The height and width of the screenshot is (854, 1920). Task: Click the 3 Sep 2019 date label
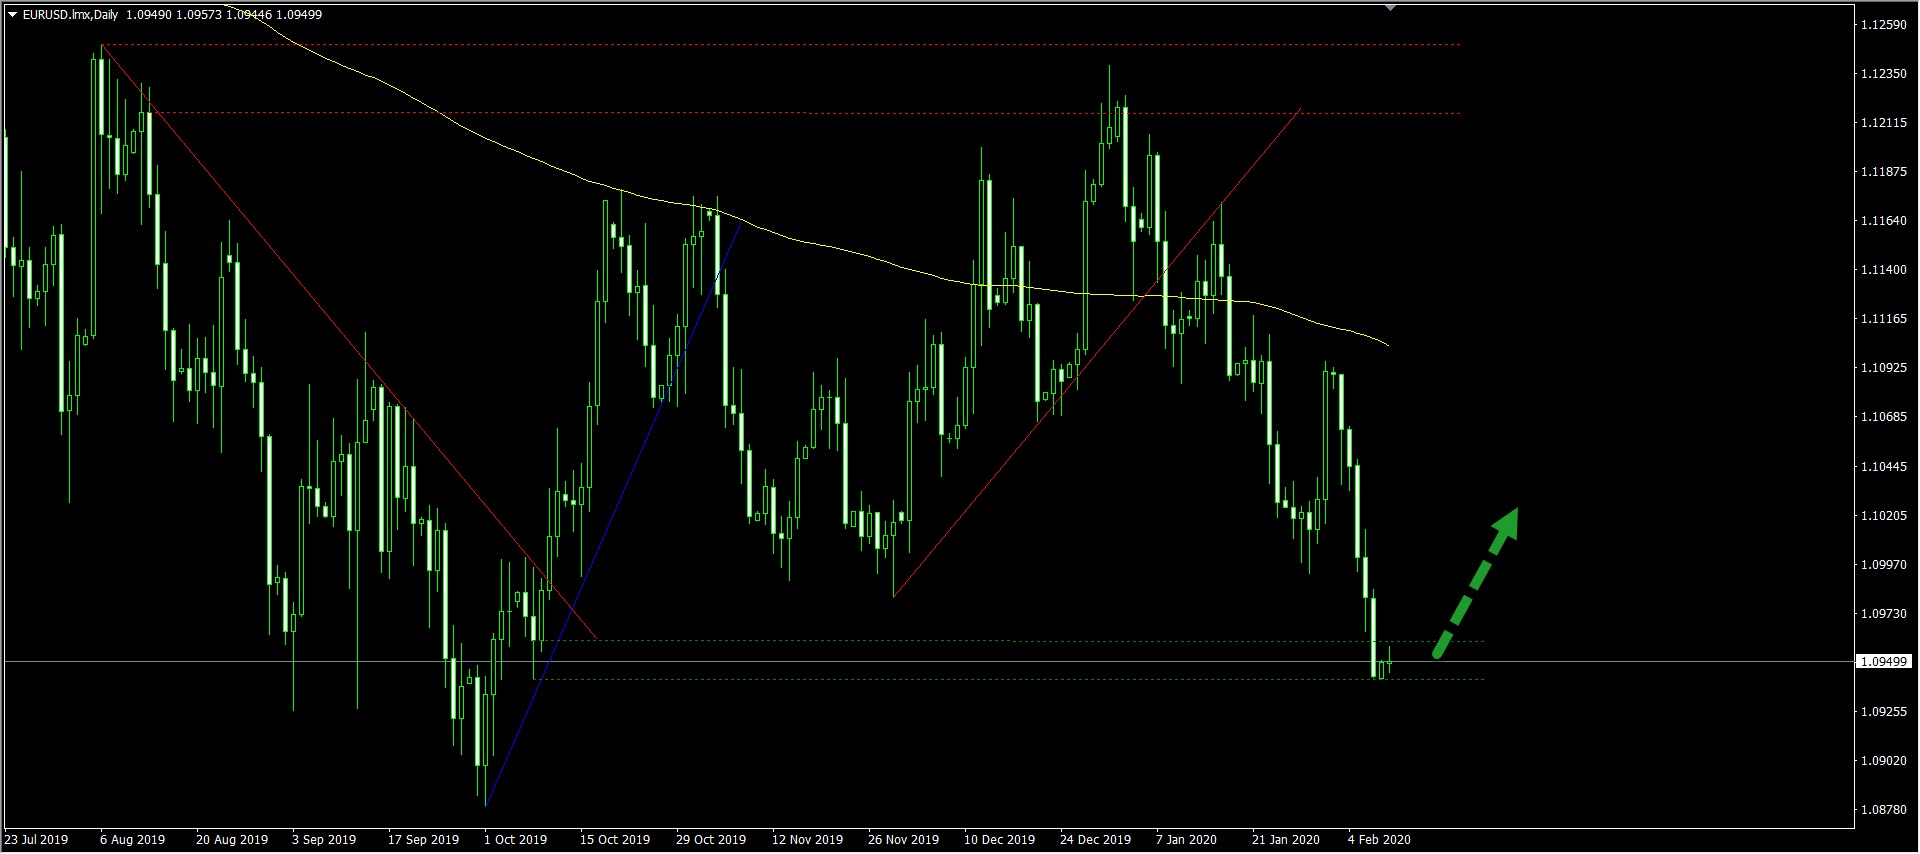(324, 840)
